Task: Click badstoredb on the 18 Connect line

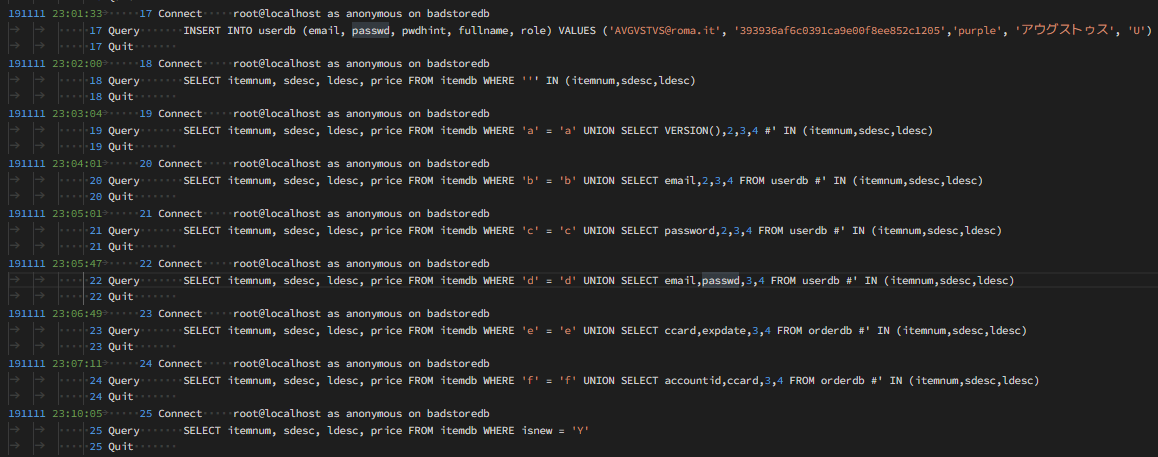Action: 458,63
